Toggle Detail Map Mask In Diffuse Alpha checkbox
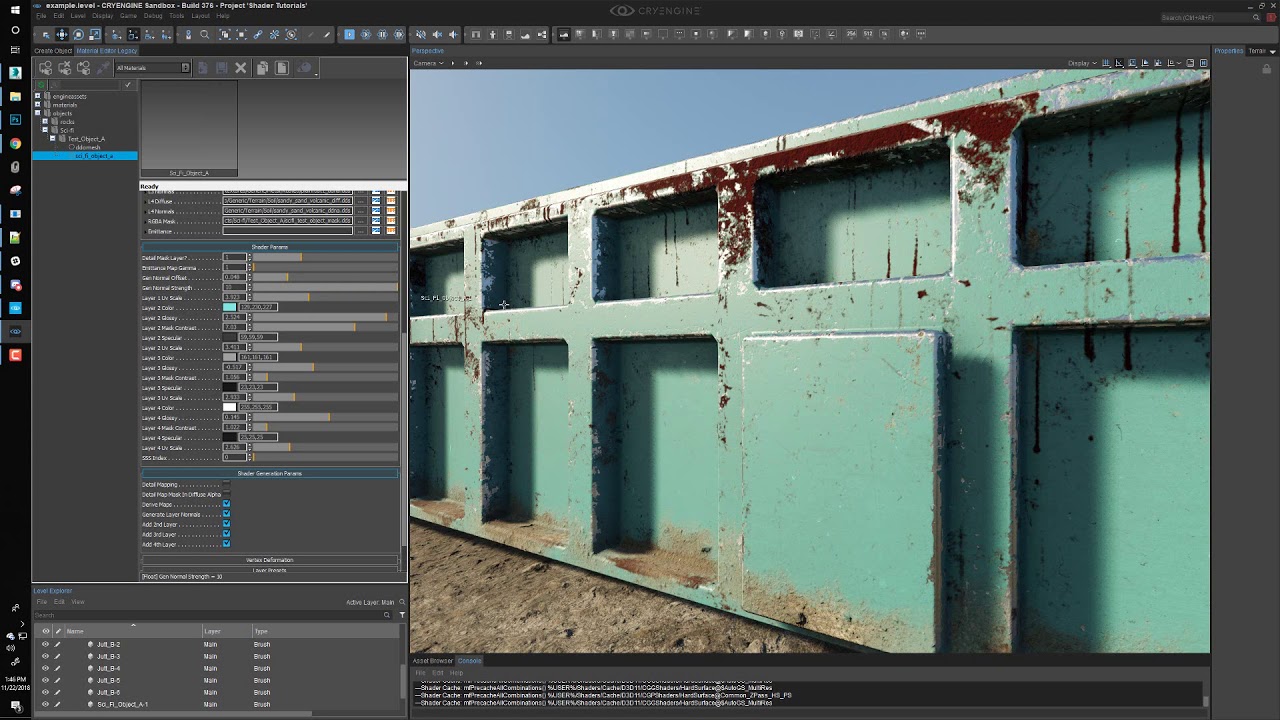The height and width of the screenshot is (720, 1280). (x=226, y=495)
